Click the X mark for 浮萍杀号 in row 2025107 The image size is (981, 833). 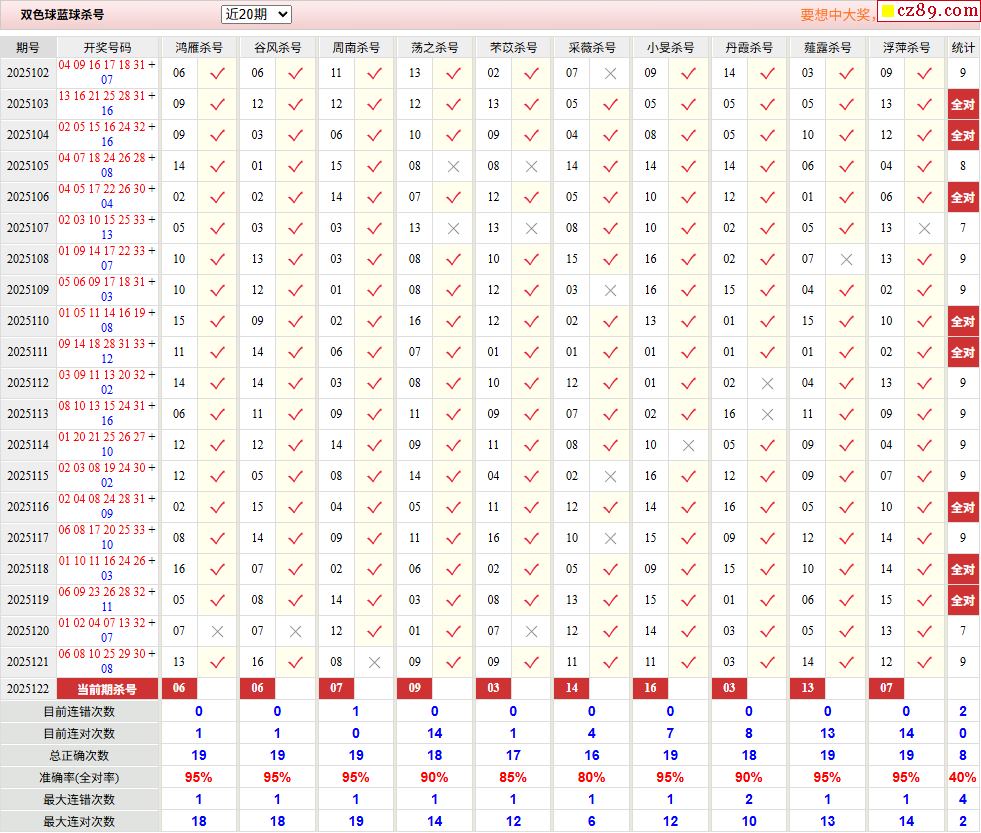coord(924,228)
